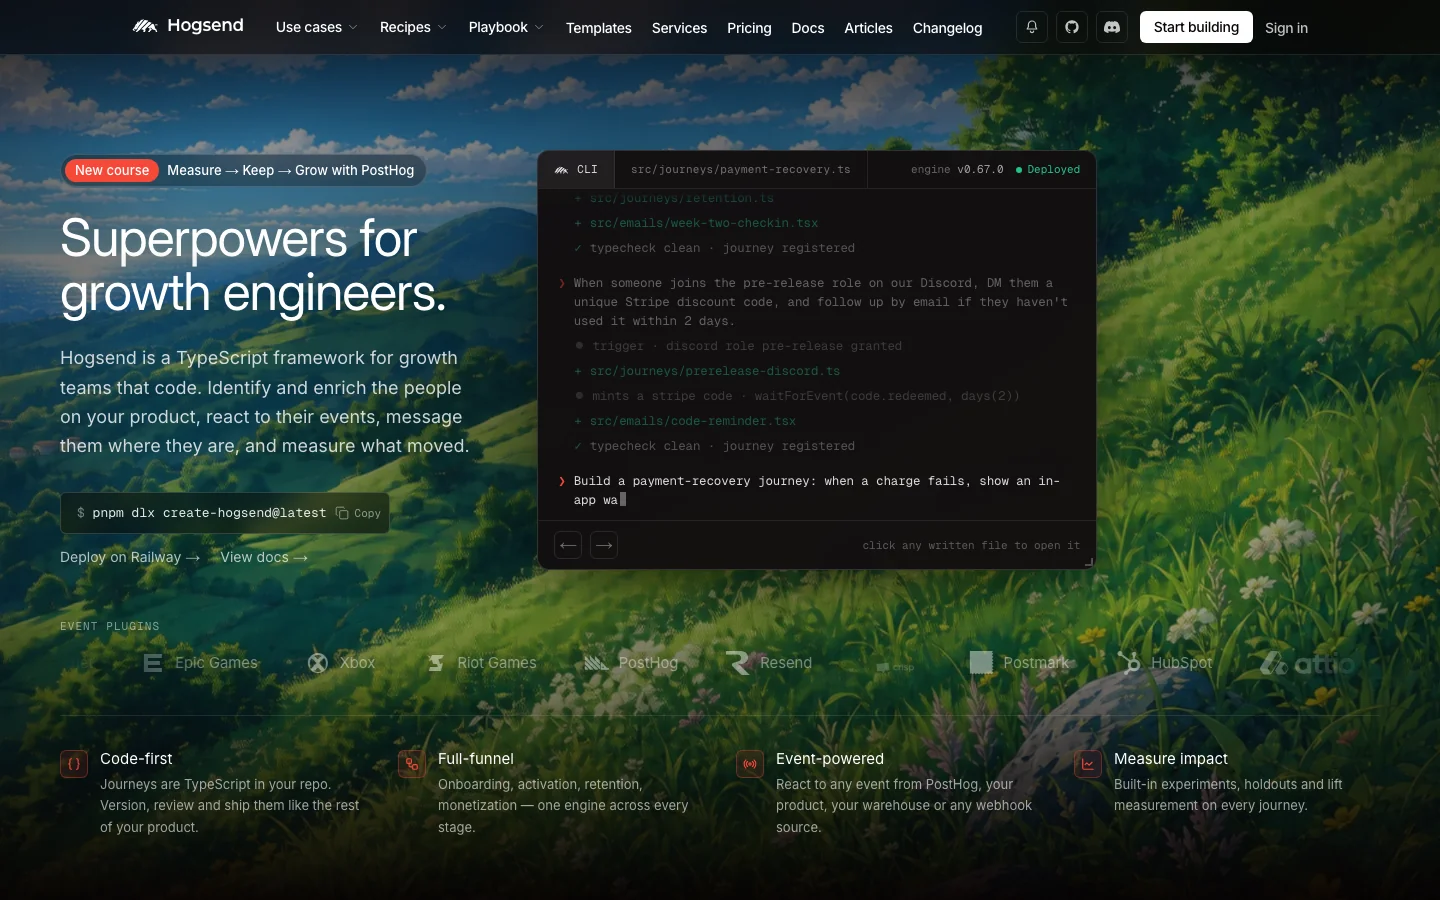
Task: Open the Templates page
Action: tap(599, 28)
